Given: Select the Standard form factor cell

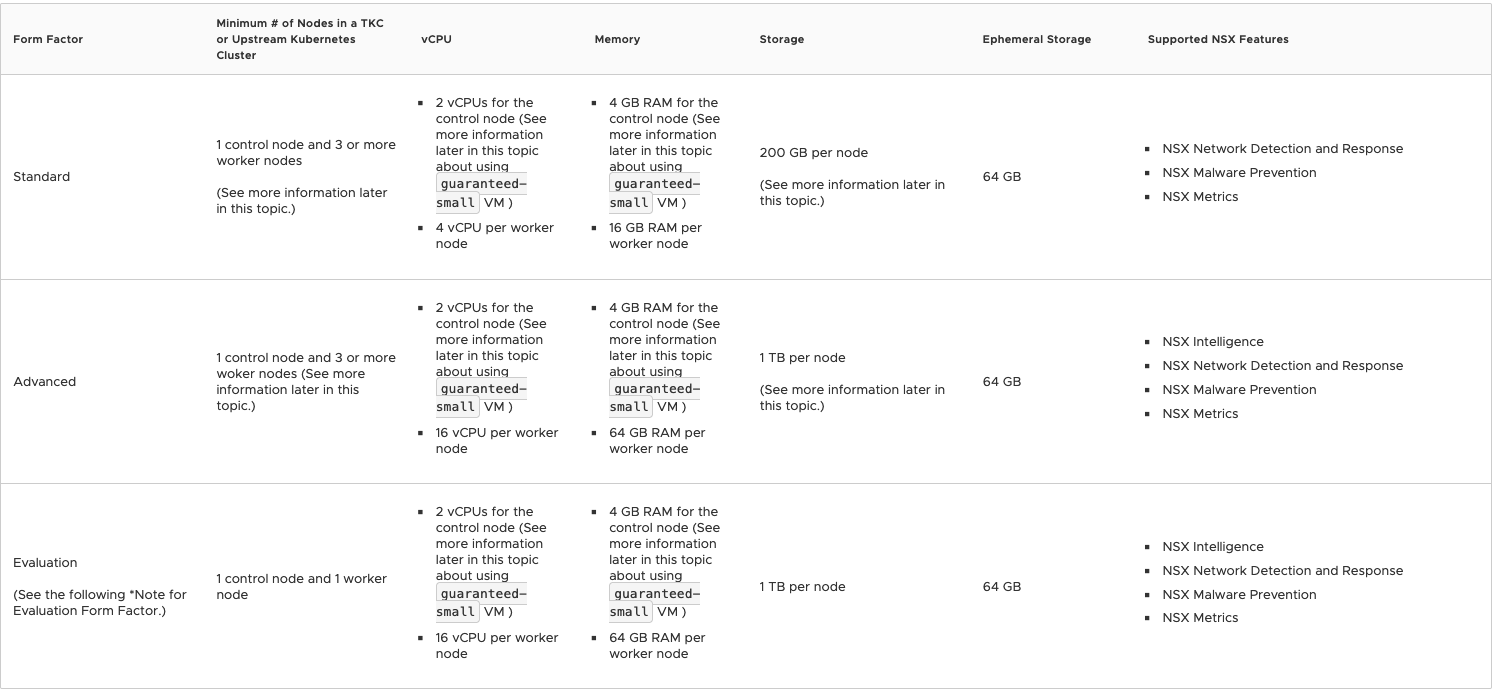Looking at the screenshot, I should tap(42, 177).
